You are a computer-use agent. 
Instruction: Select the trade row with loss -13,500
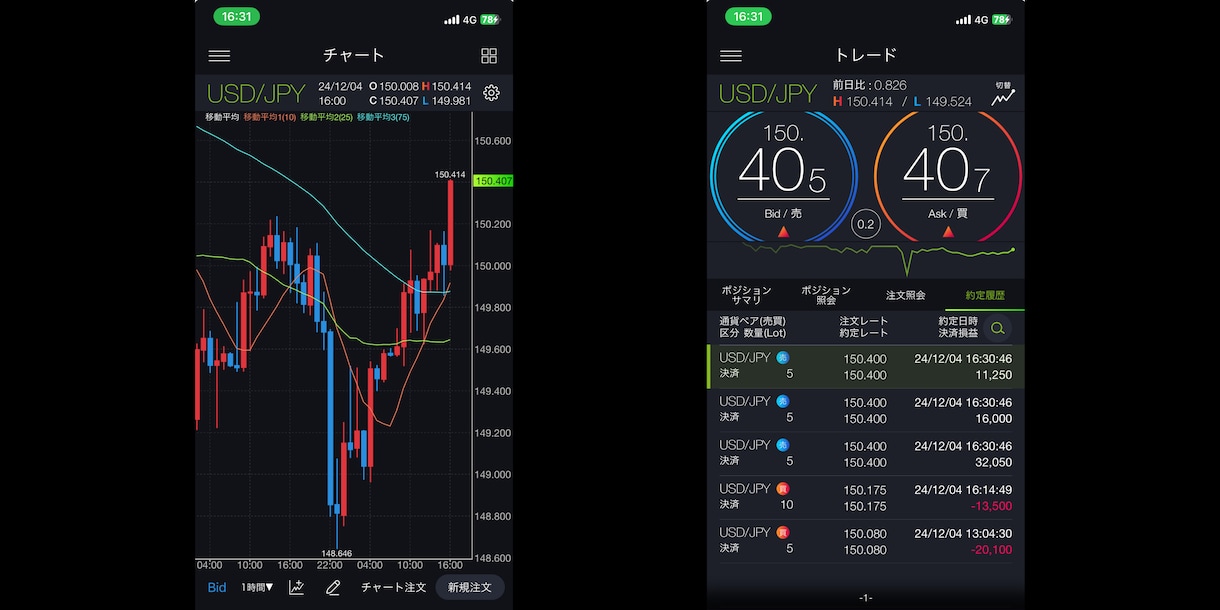click(866, 497)
